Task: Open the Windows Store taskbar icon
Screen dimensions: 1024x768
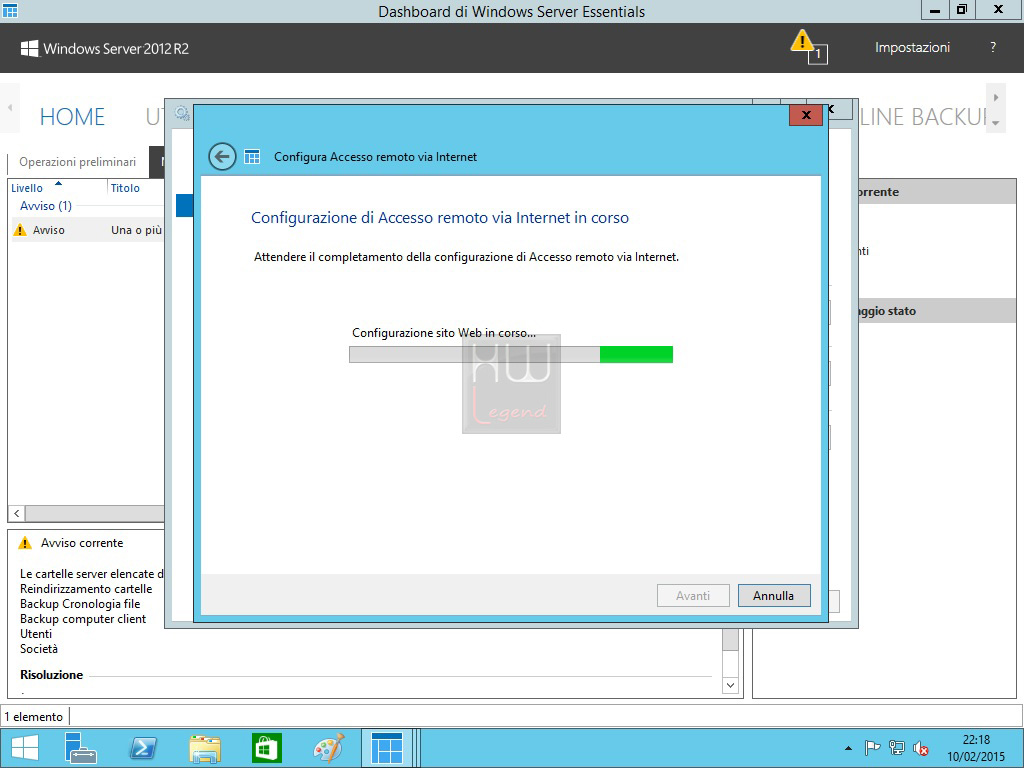Action: 266,748
